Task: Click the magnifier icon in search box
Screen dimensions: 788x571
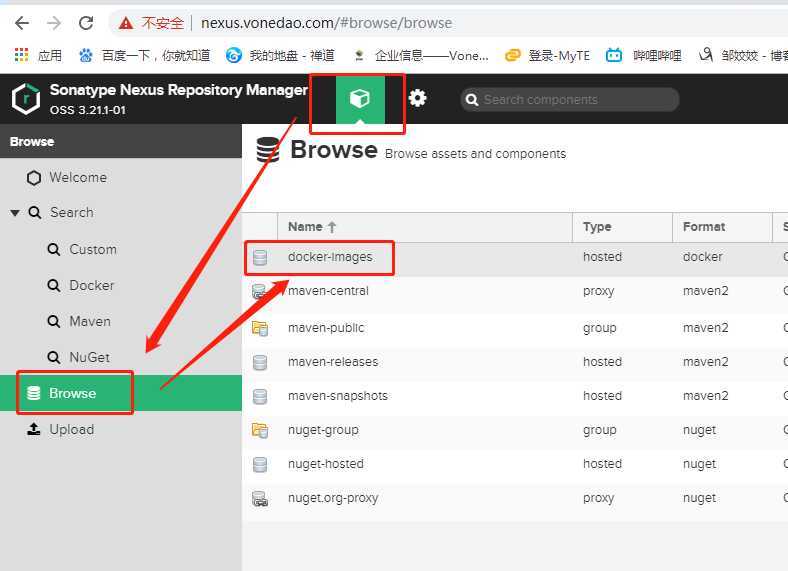Action: [x=471, y=100]
